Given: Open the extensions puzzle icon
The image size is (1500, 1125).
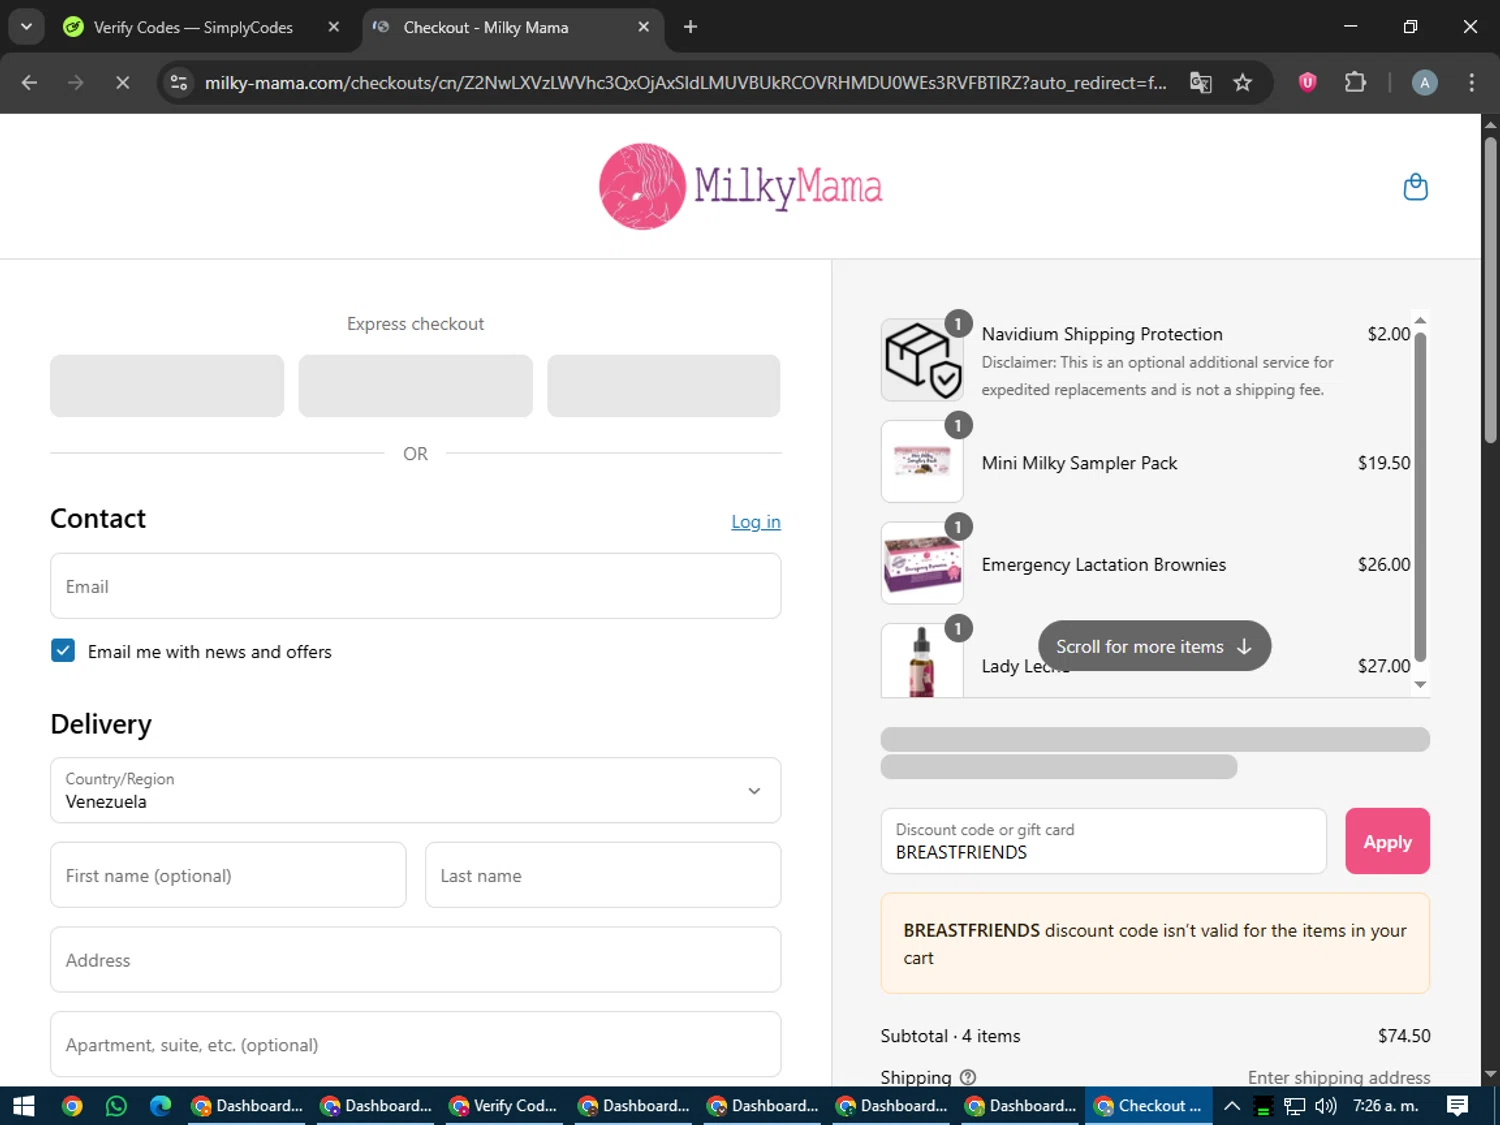Looking at the screenshot, I should click(1355, 83).
